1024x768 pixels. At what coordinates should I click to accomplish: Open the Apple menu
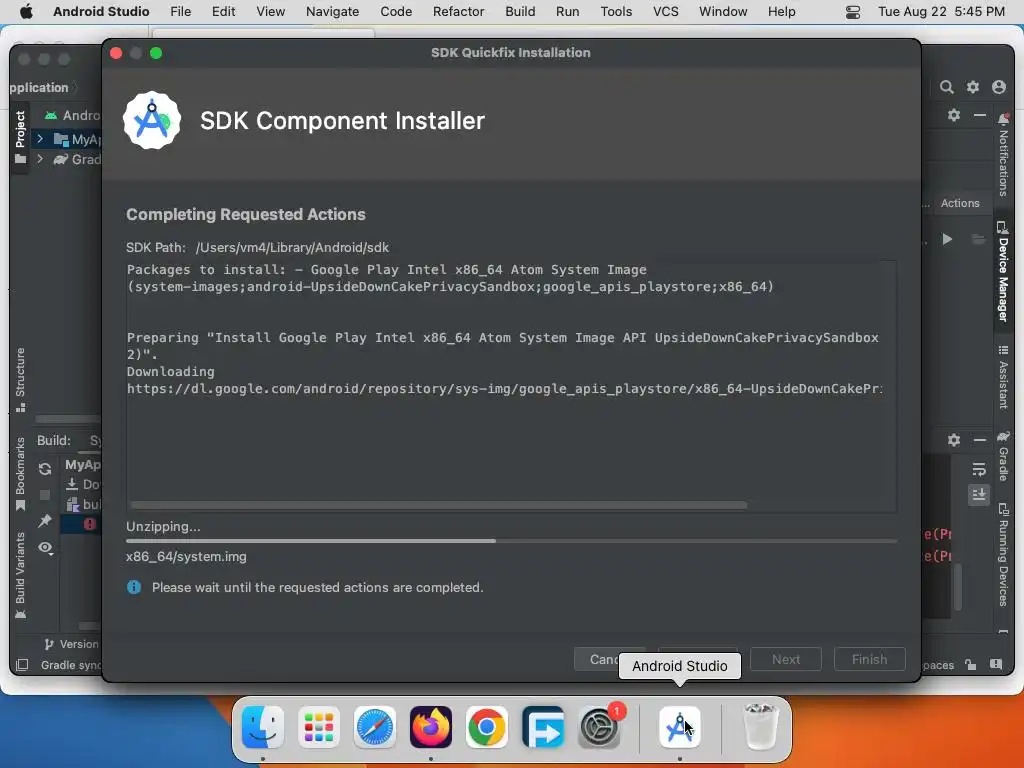26,11
